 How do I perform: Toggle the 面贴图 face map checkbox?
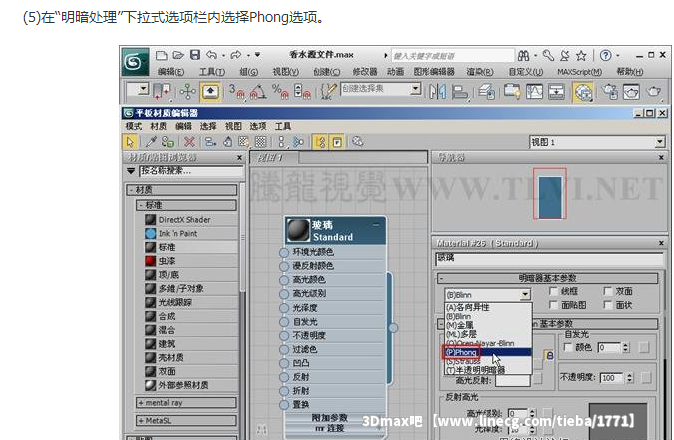coord(554,305)
